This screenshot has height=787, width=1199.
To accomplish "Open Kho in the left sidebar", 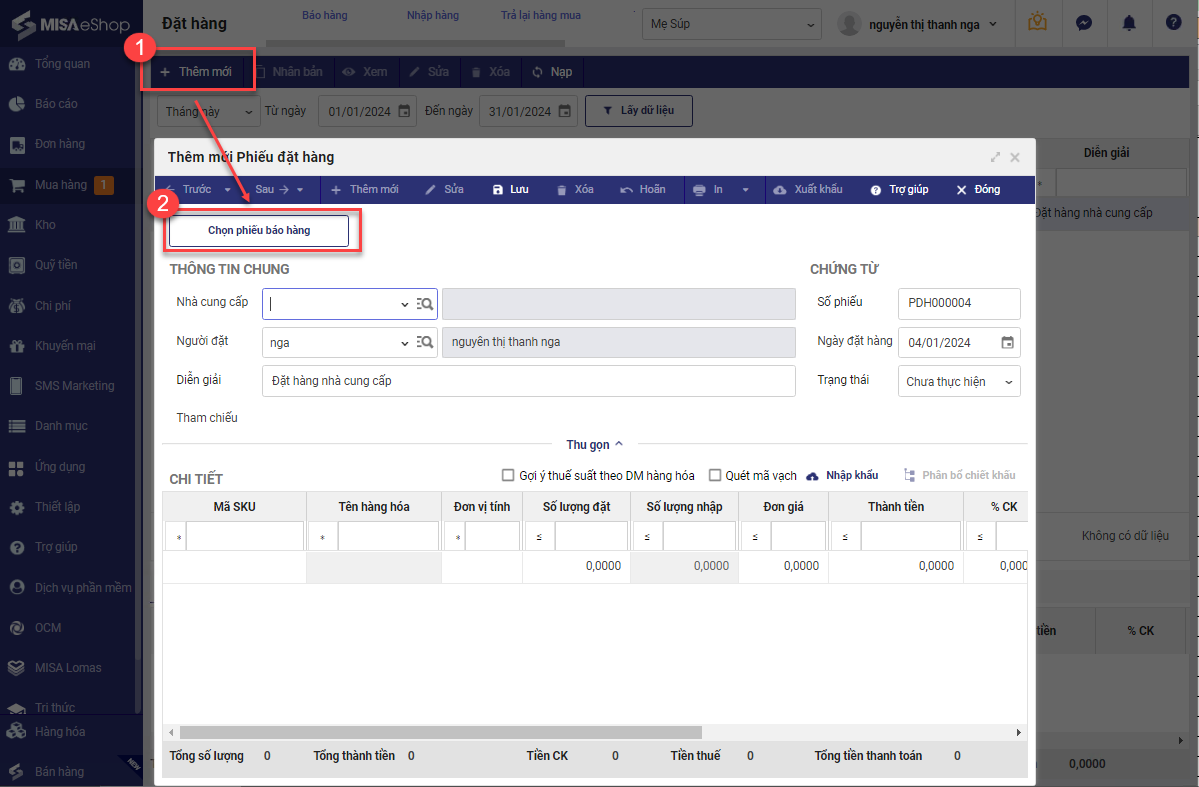I will [45, 225].
